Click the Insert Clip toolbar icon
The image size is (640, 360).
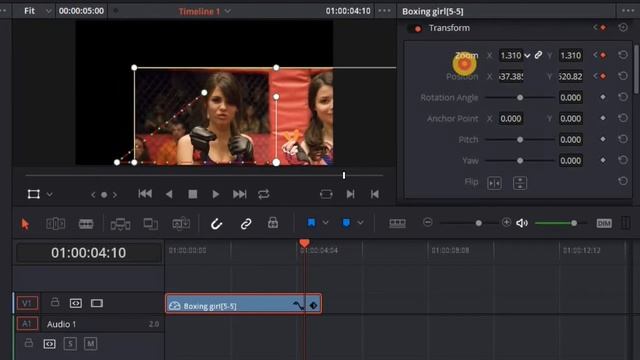click(120, 224)
